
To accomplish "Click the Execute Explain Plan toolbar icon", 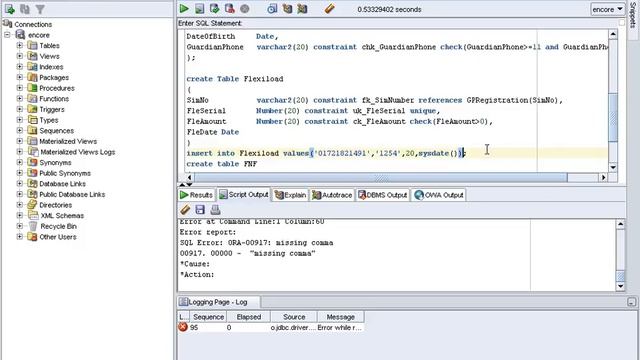I will coord(287,9).
